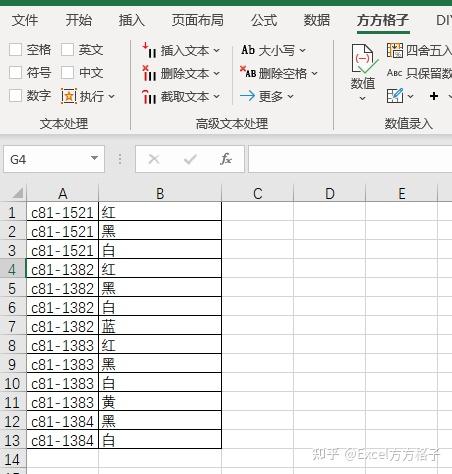Expand the 执行 dropdown arrow
Screen dimensions: 452x474
[x=112, y=97]
